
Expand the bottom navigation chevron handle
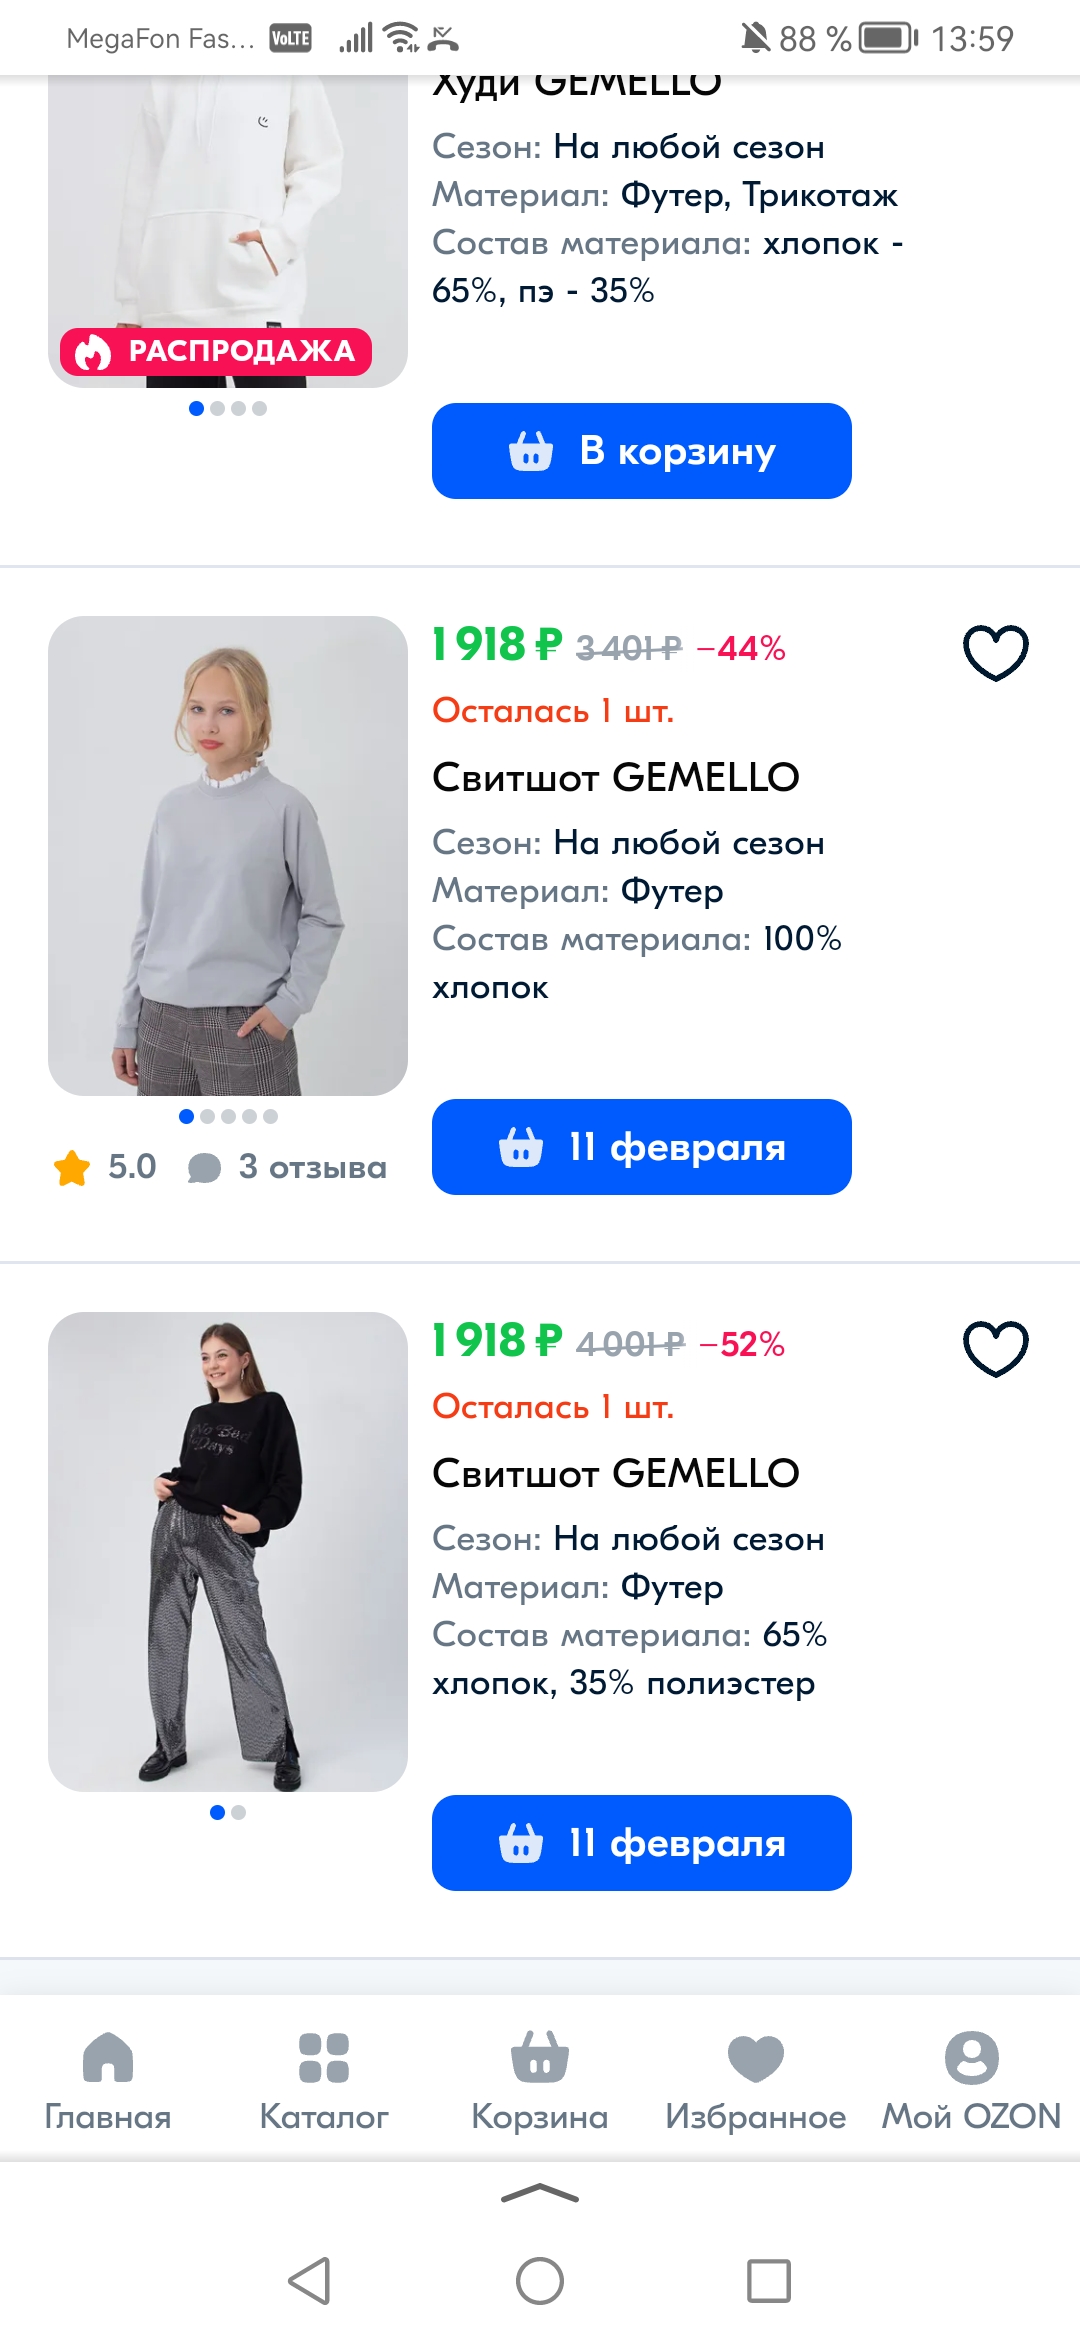click(x=540, y=2194)
